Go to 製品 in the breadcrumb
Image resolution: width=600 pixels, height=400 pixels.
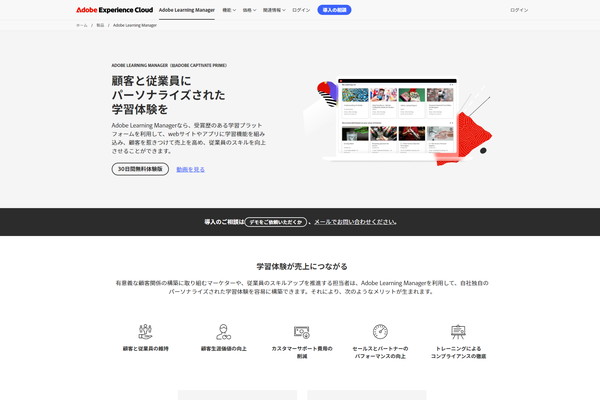pyautogui.click(x=100, y=25)
